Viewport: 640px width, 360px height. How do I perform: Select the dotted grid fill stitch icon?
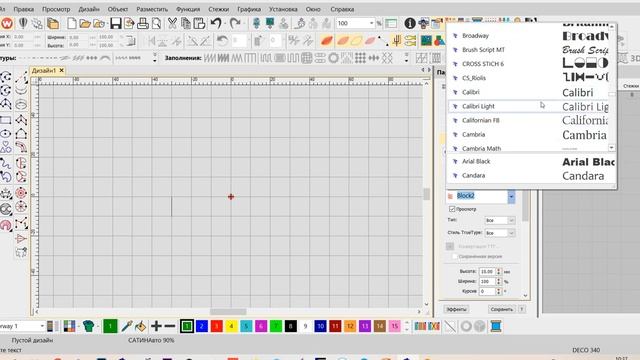[360, 58]
